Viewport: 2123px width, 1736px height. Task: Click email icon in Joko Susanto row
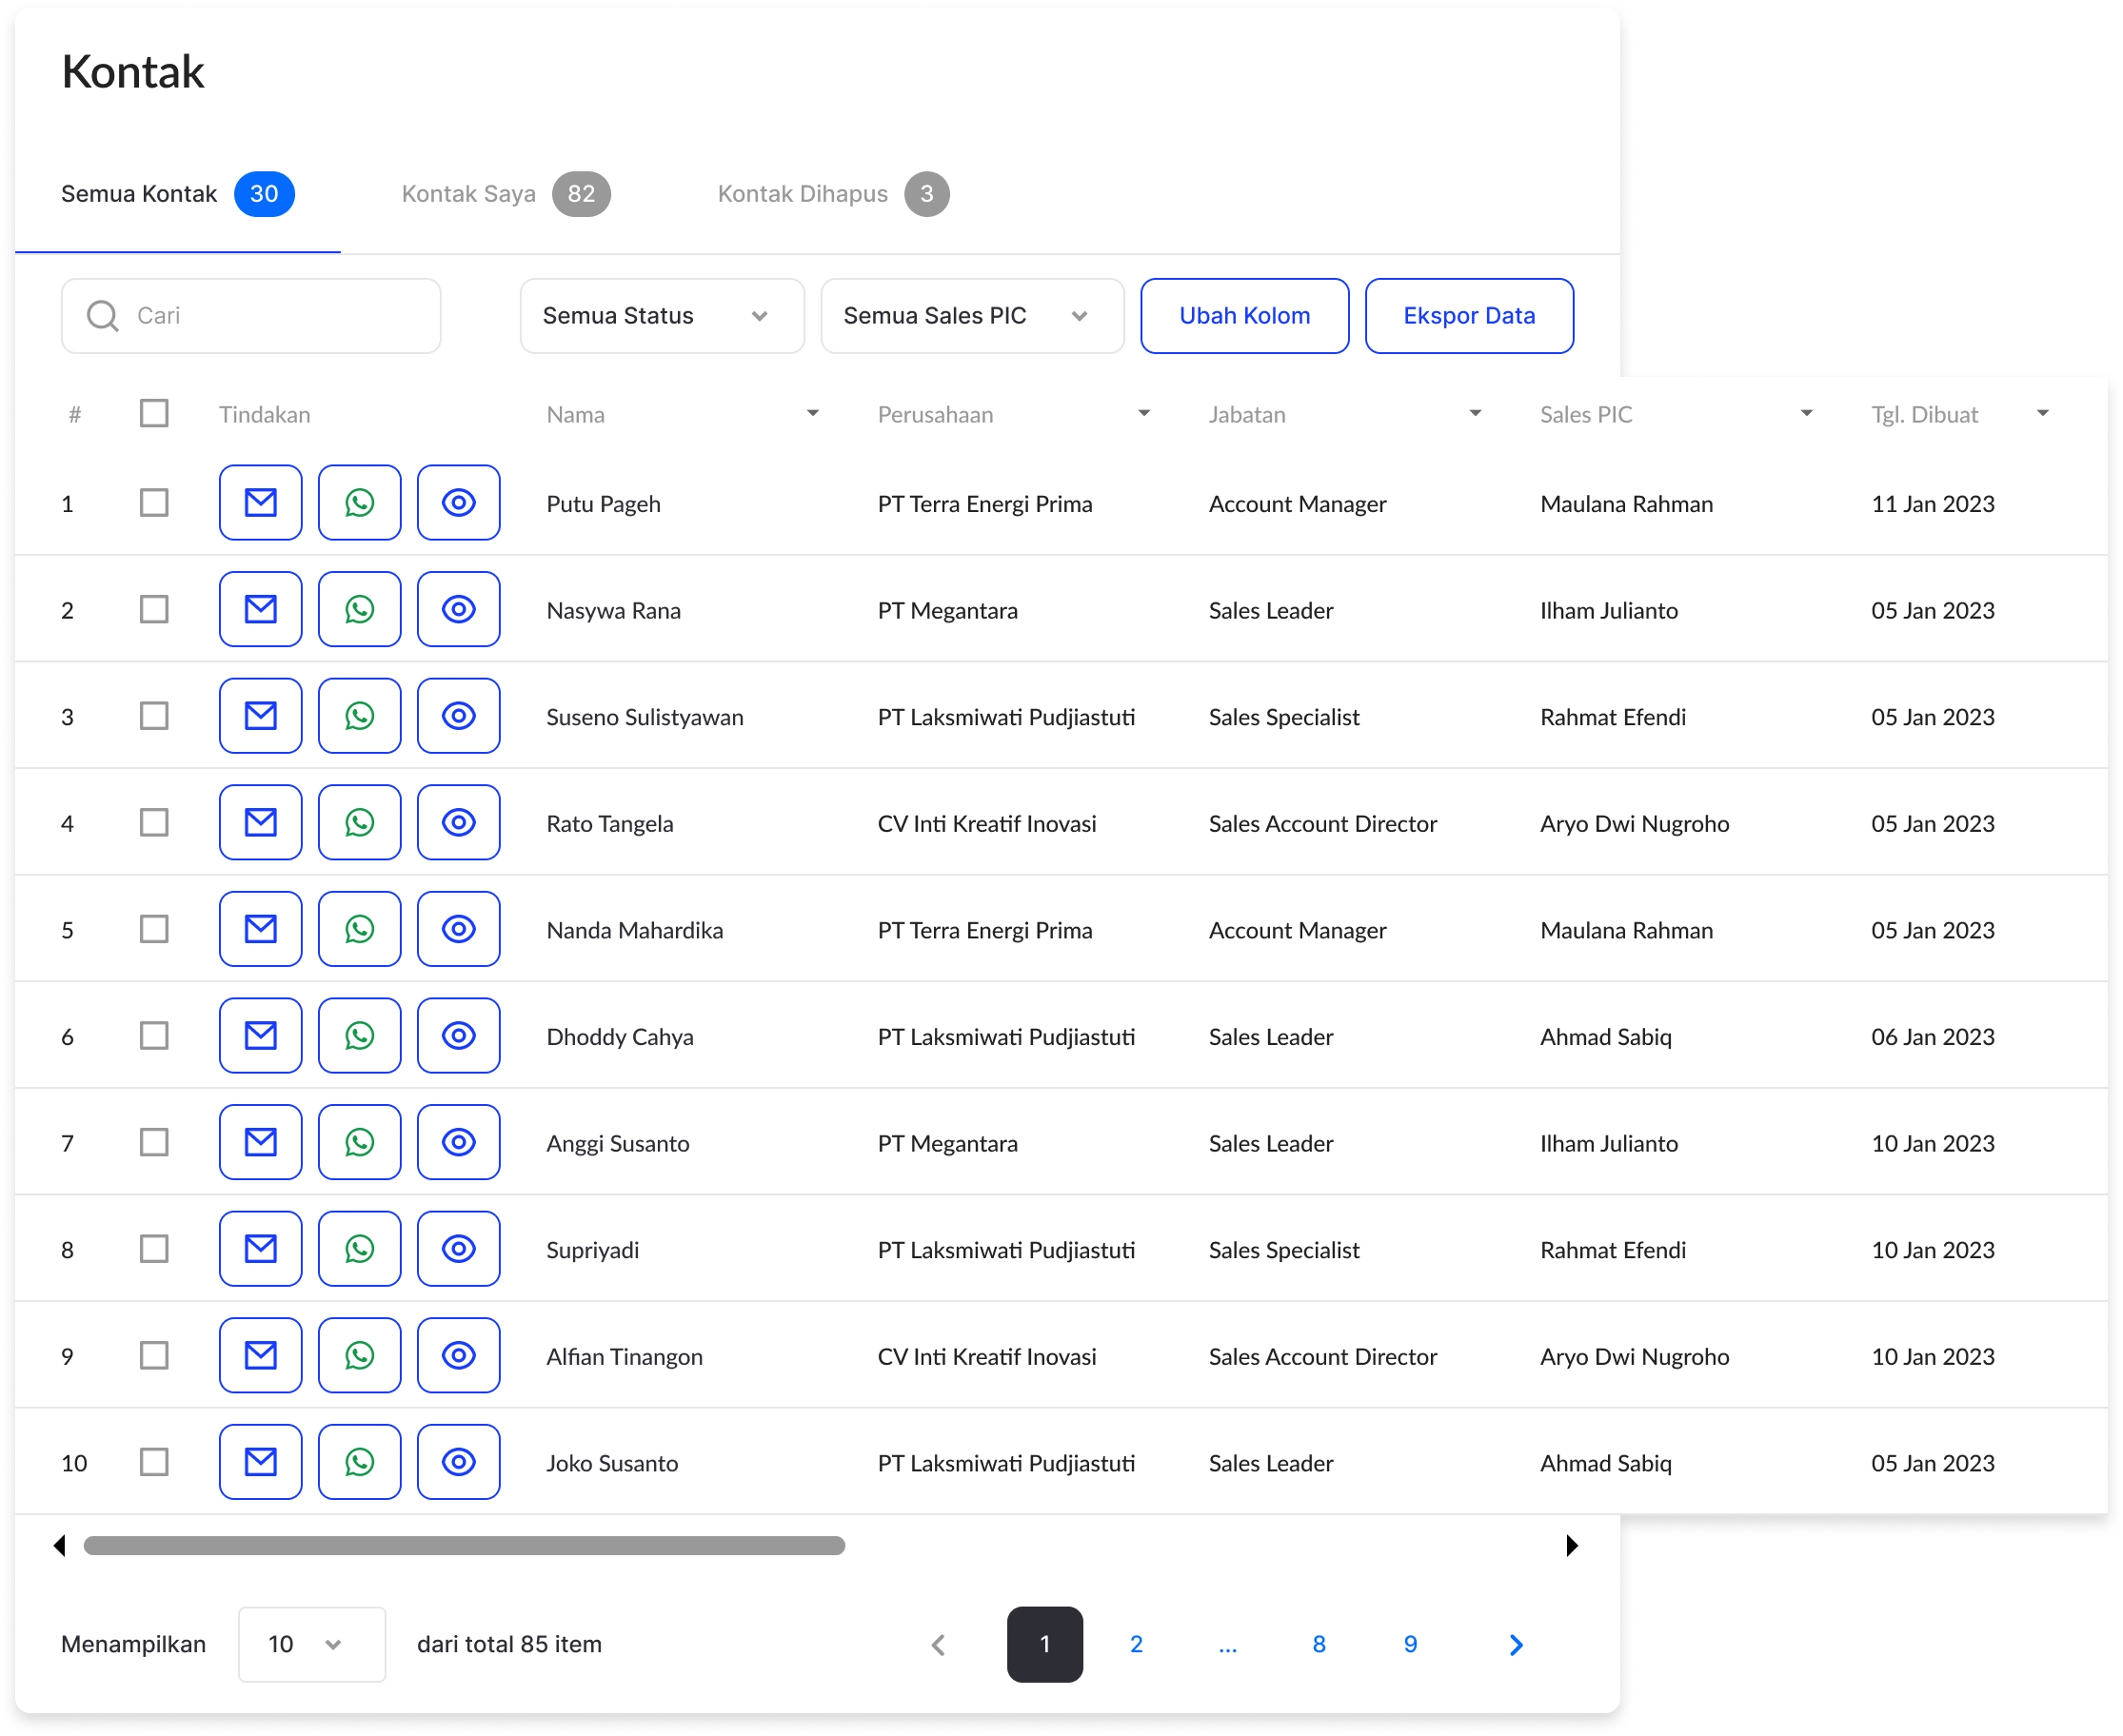tap(260, 1462)
